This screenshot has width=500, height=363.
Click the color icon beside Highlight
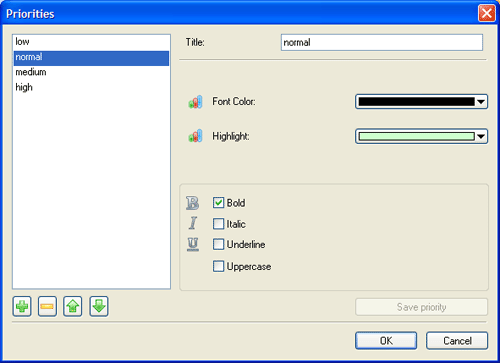(x=195, y=136)
